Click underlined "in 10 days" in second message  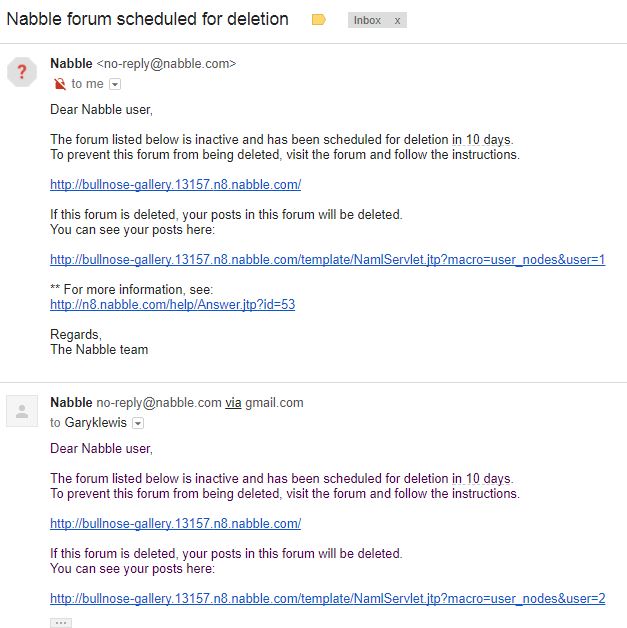coord(482,479)
